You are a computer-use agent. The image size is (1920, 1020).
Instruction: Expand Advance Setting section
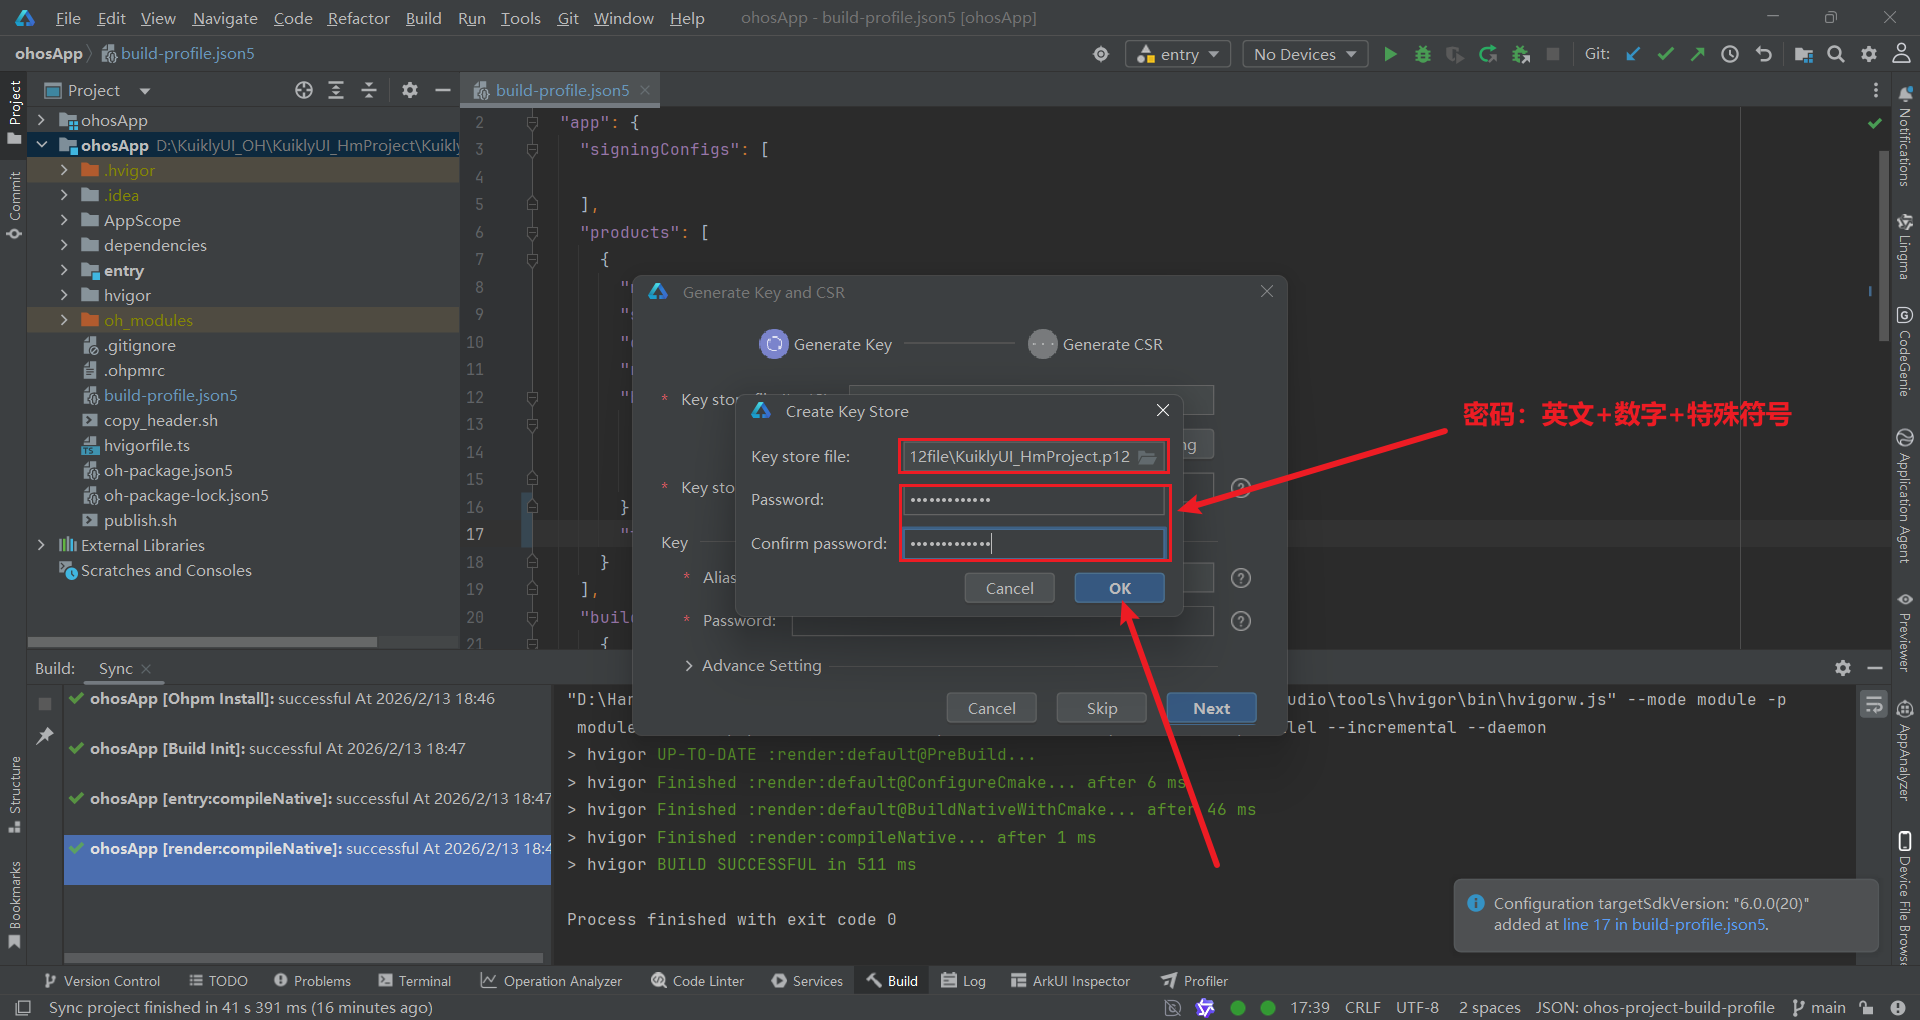pos(689,666)
